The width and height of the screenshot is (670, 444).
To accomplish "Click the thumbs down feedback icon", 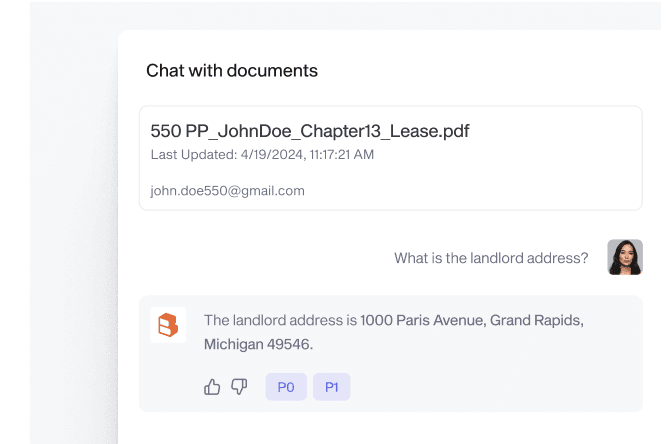I will pyautogui.click(x=239, y=387).
